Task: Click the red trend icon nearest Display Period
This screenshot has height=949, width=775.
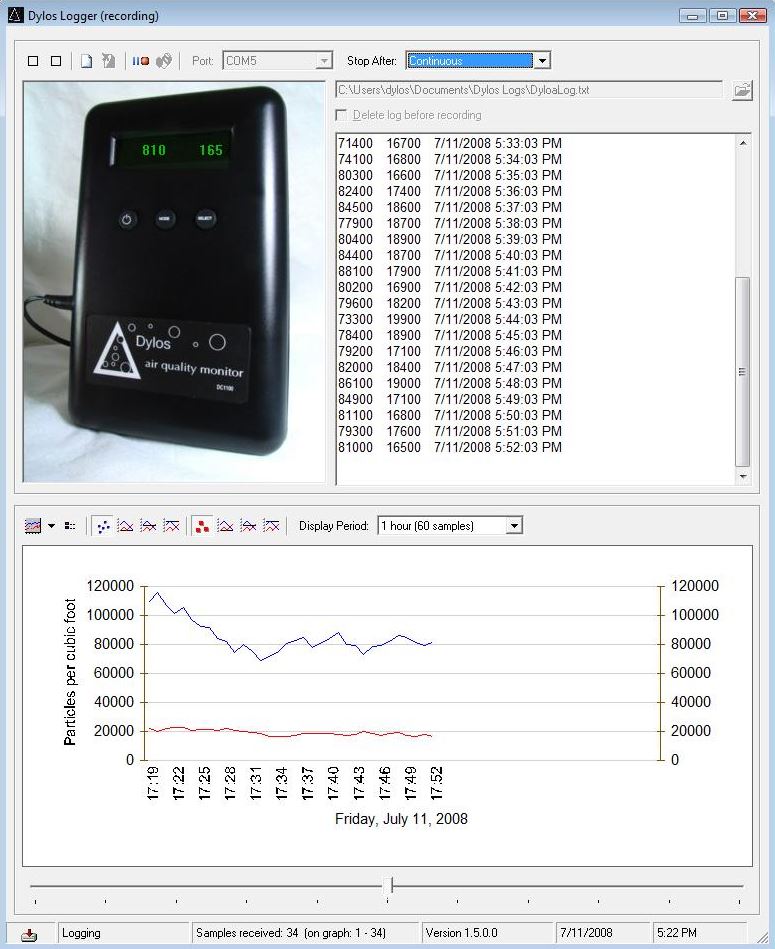Action: click(x=272, y=525)
